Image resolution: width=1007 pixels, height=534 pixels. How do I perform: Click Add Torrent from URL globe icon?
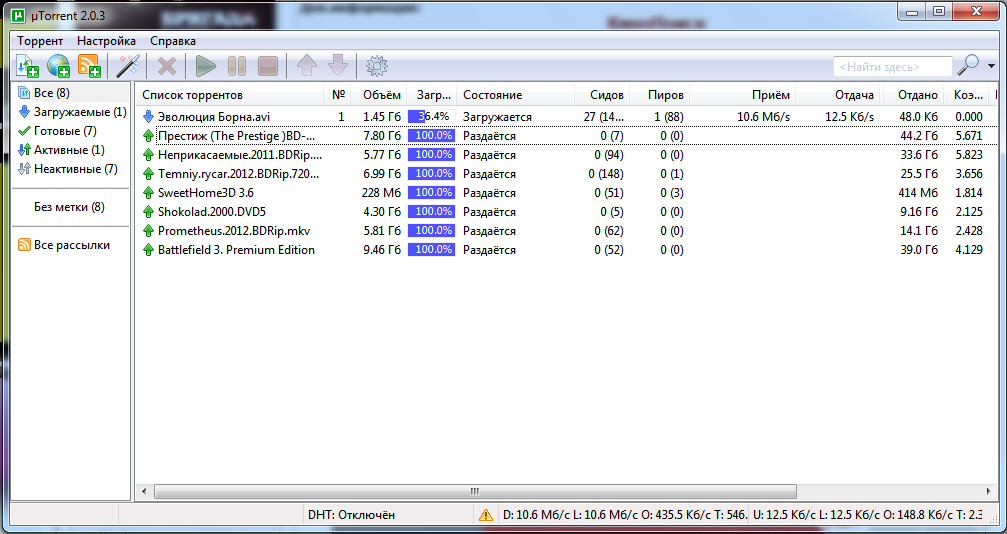pyautogui.click(x=58, y=66)
